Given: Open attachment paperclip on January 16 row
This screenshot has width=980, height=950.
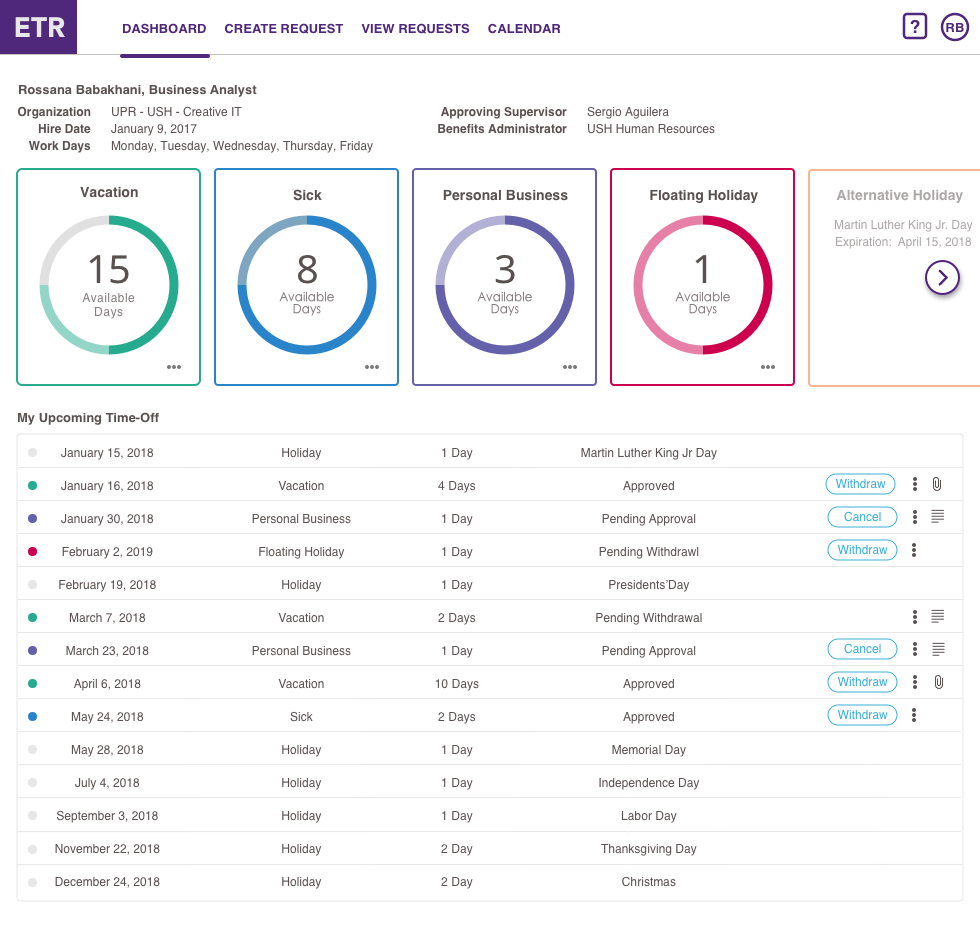Looking at the screenshot, I should pyautogui.click(x=937, y=484).
